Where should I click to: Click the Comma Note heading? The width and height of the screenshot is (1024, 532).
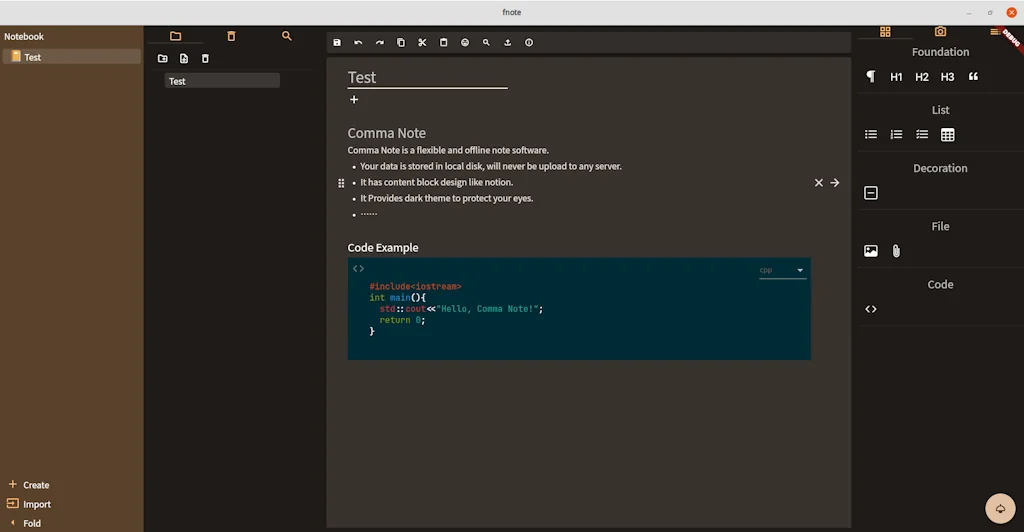tap(387, 133)
